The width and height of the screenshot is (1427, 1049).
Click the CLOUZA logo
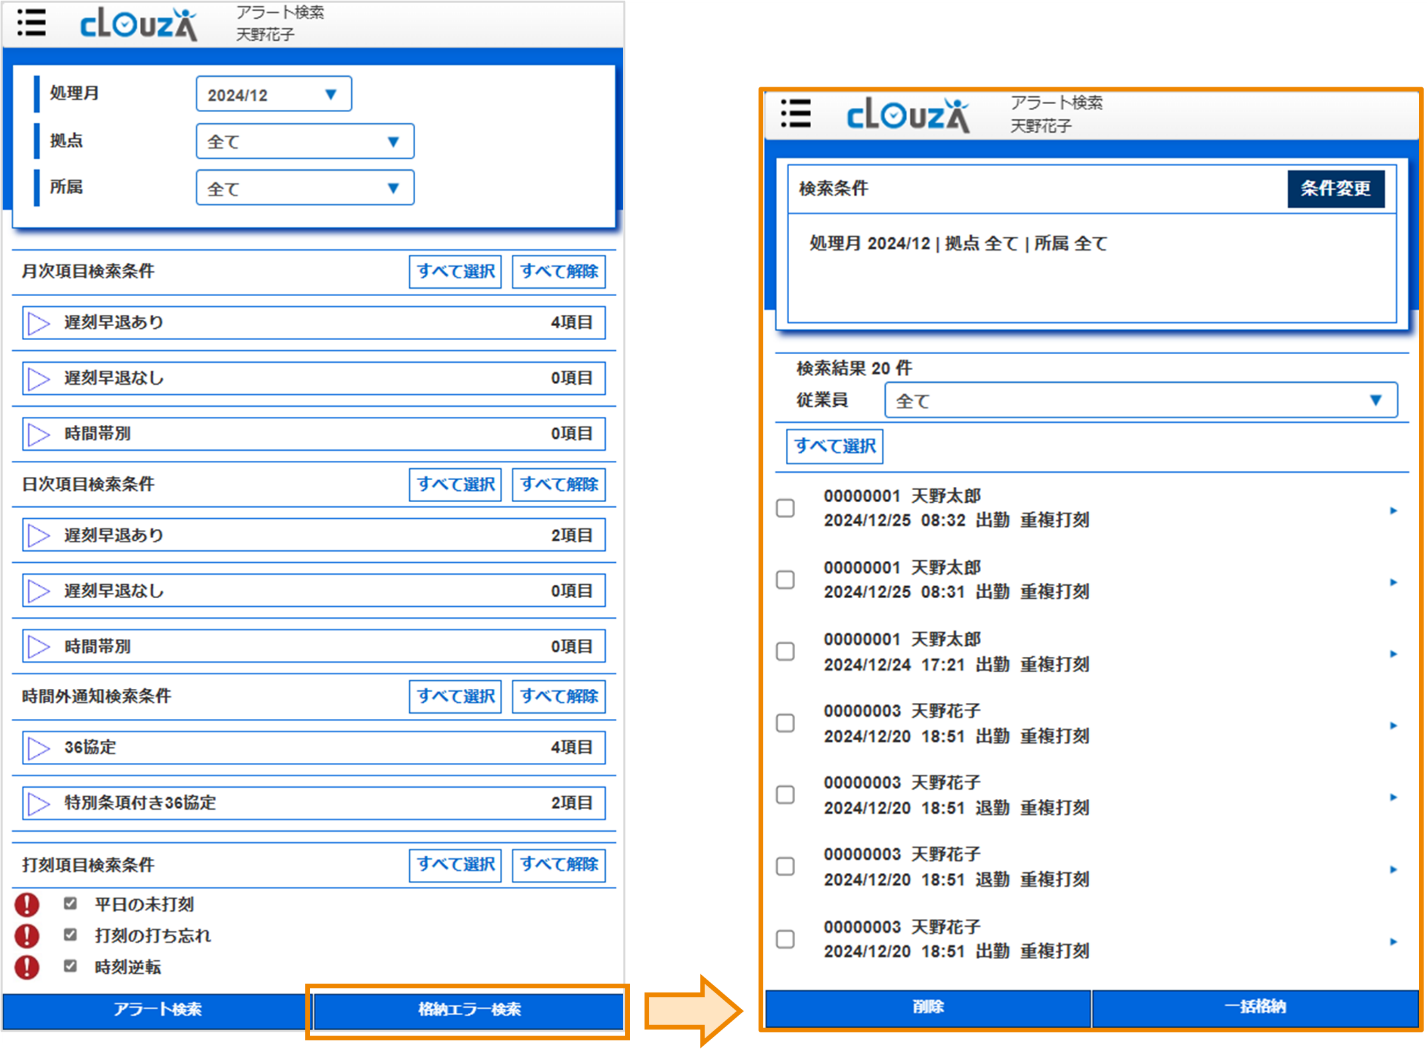(137, 23)
